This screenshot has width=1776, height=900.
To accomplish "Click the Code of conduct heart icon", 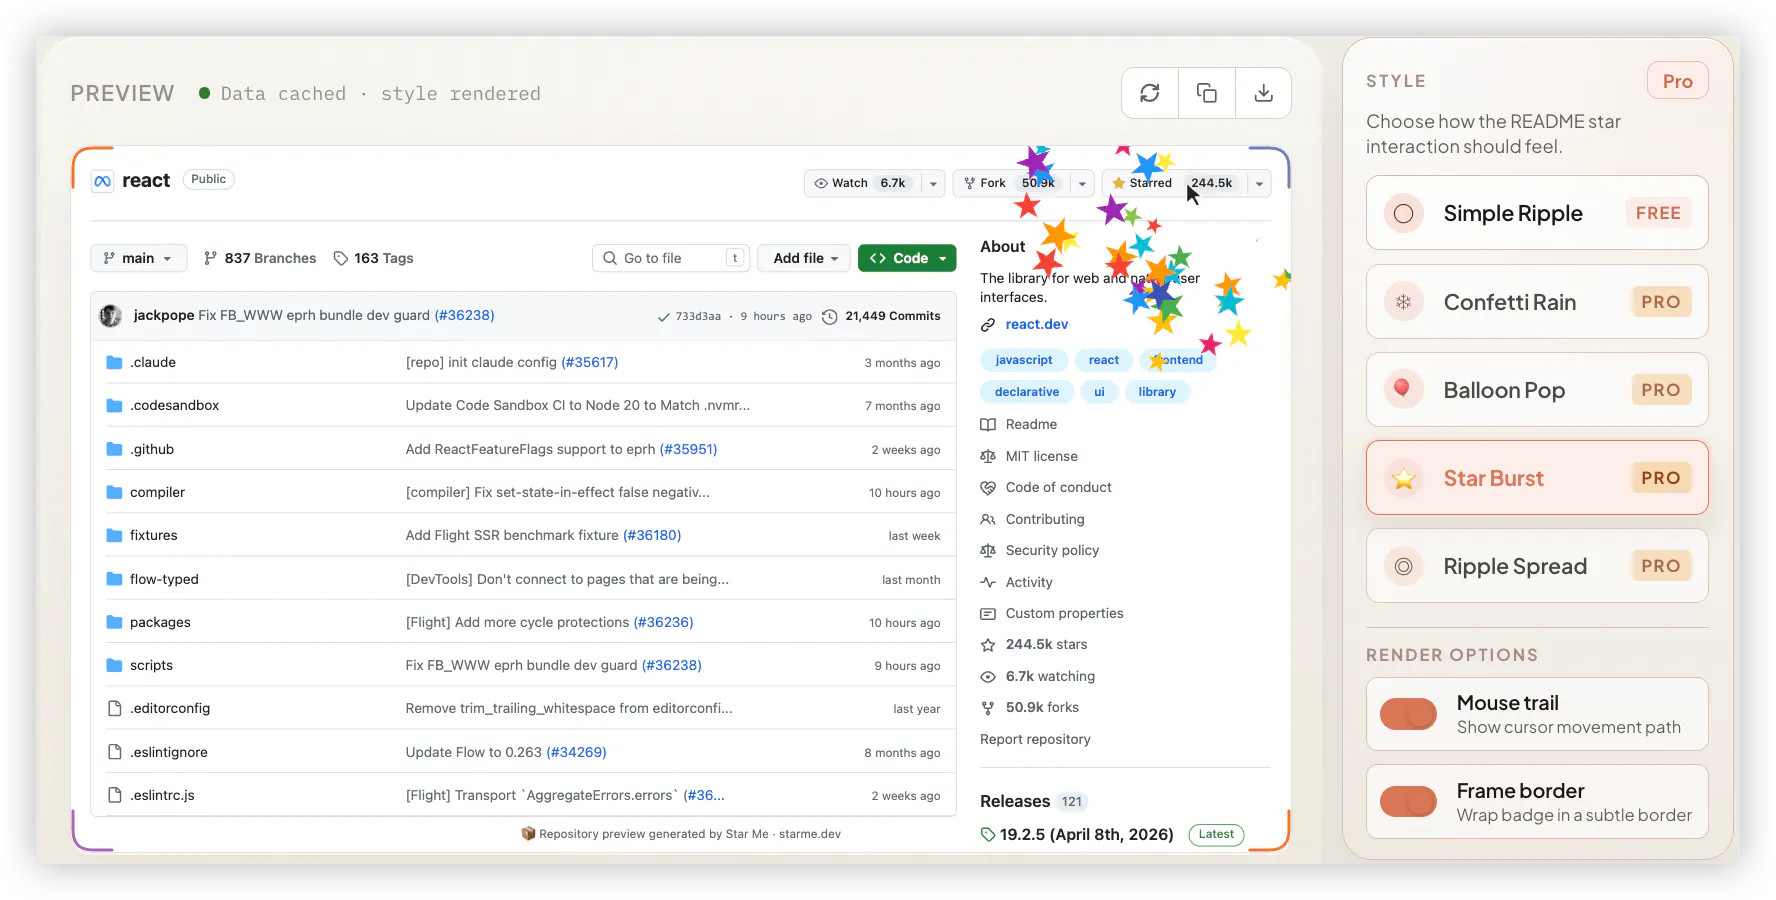I will [x=988, y=488].
